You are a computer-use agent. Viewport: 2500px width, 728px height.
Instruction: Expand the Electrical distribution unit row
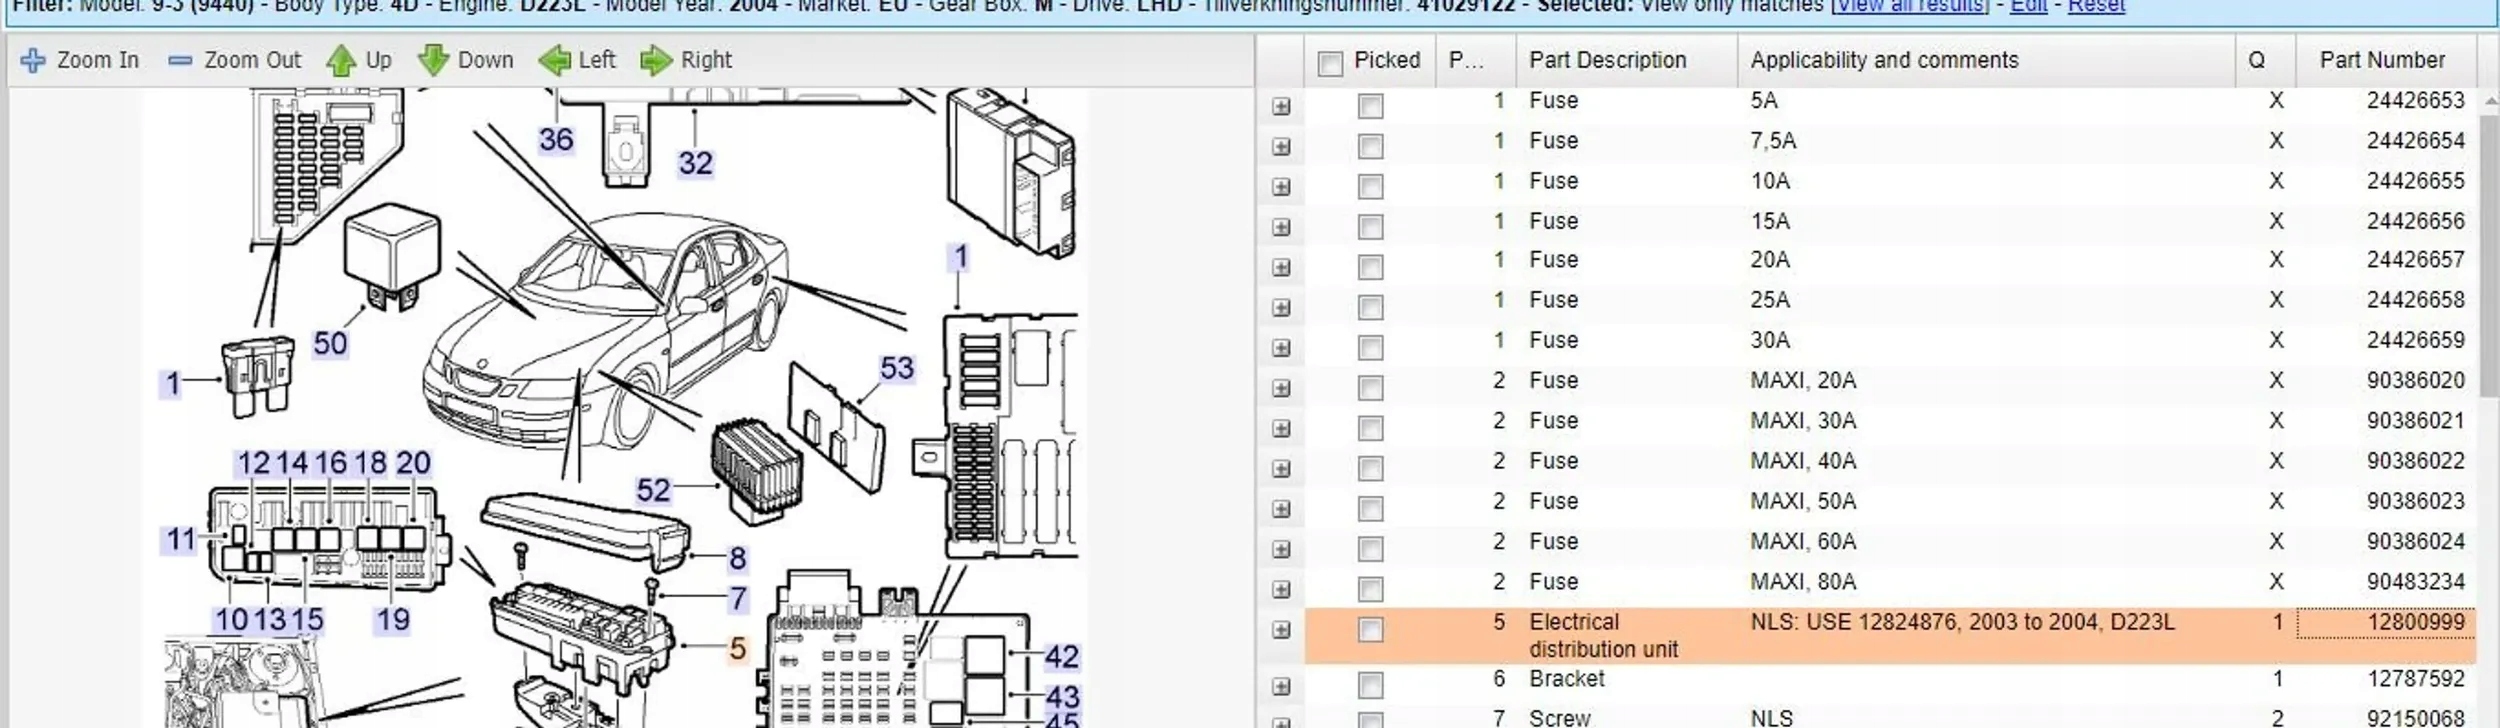(x=1281, y=630)
